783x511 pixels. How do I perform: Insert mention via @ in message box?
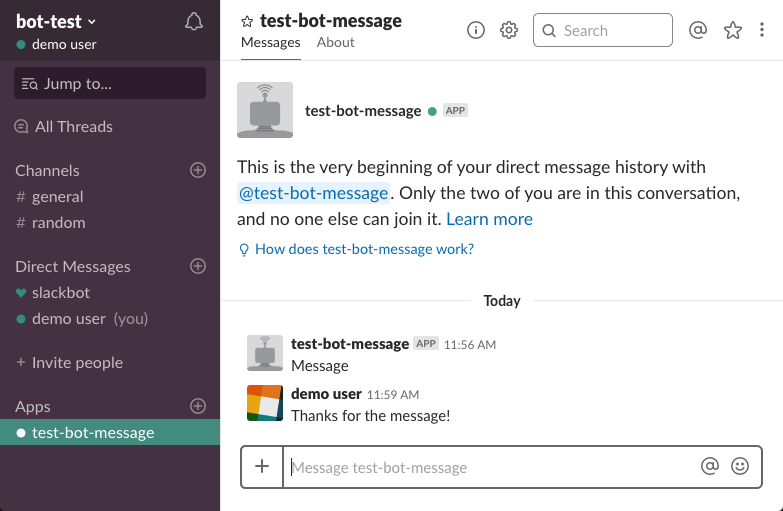click(710, 466)
